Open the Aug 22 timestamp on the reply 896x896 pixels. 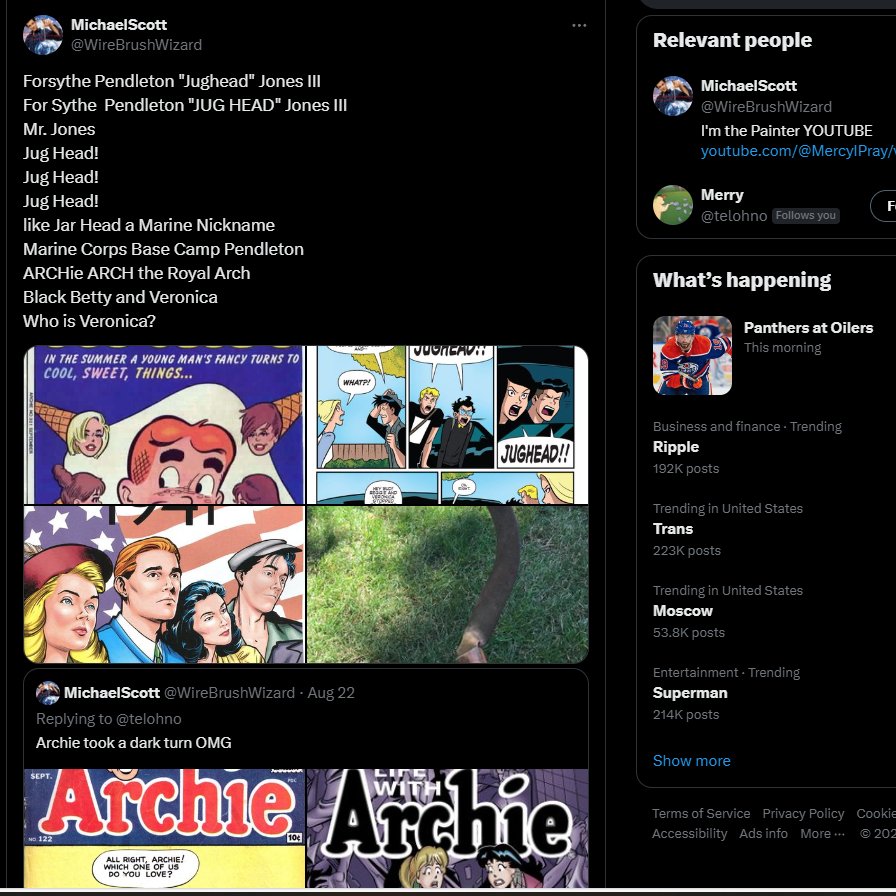[x=330, y=693]
